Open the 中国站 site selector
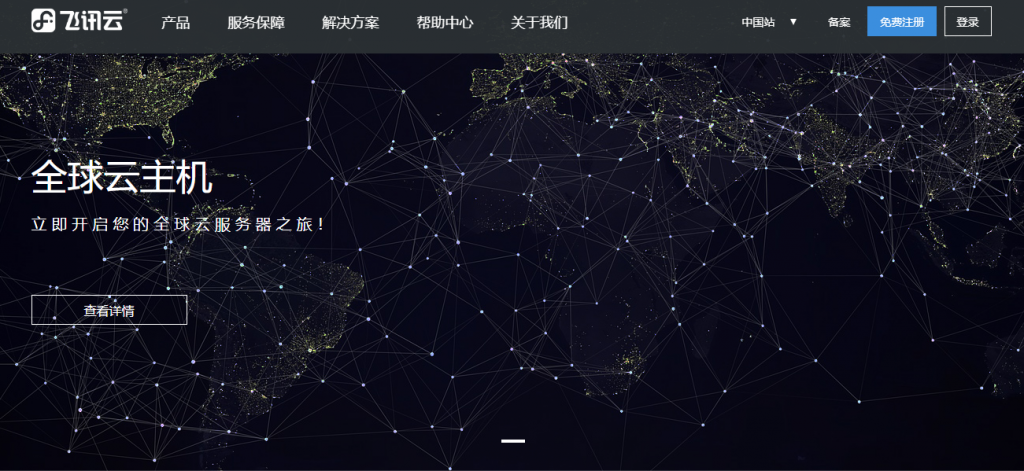Viewport: 1024px width, 471px height. [x=759, y=22]
